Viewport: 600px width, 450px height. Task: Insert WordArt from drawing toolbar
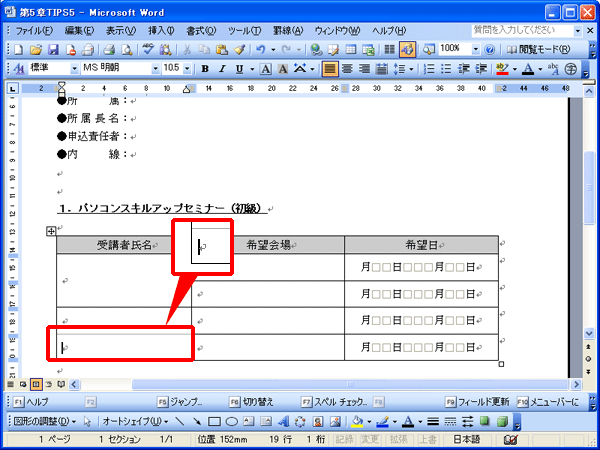point(284,422)
